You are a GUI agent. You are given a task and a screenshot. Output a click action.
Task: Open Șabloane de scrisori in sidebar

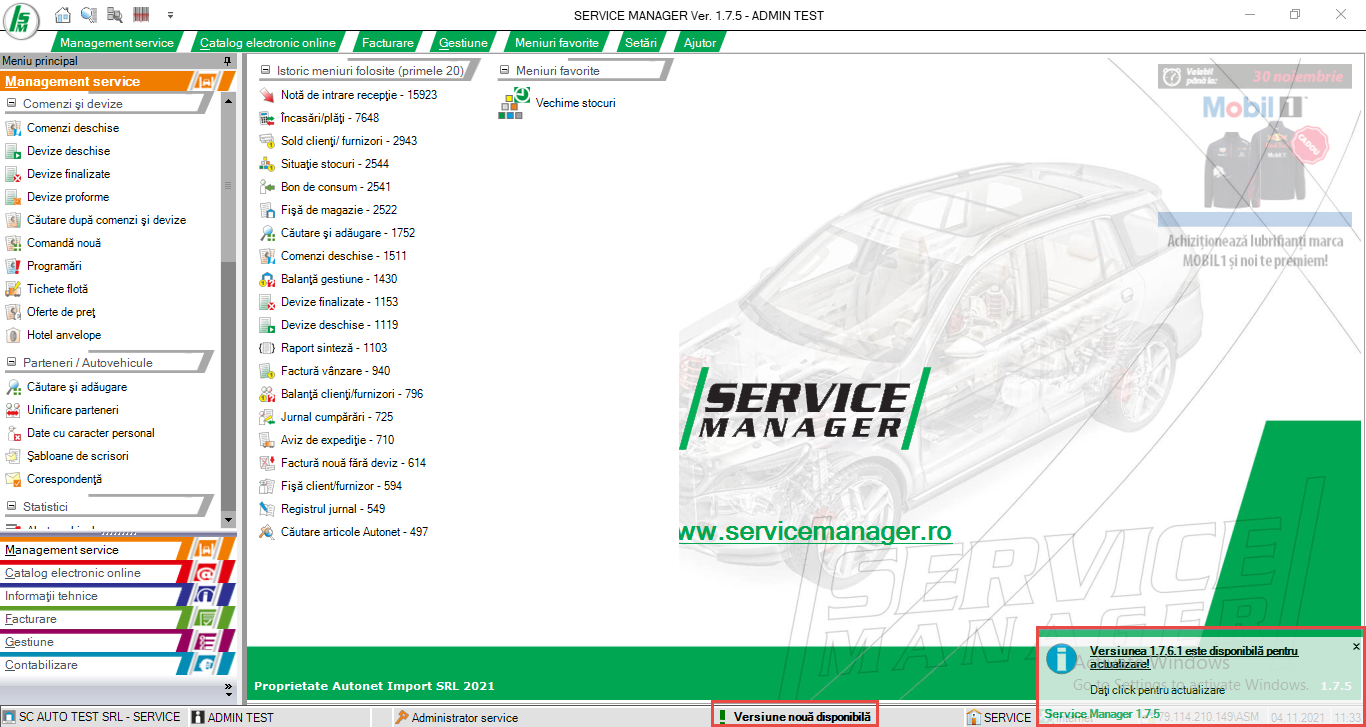(x=77, y=456)
